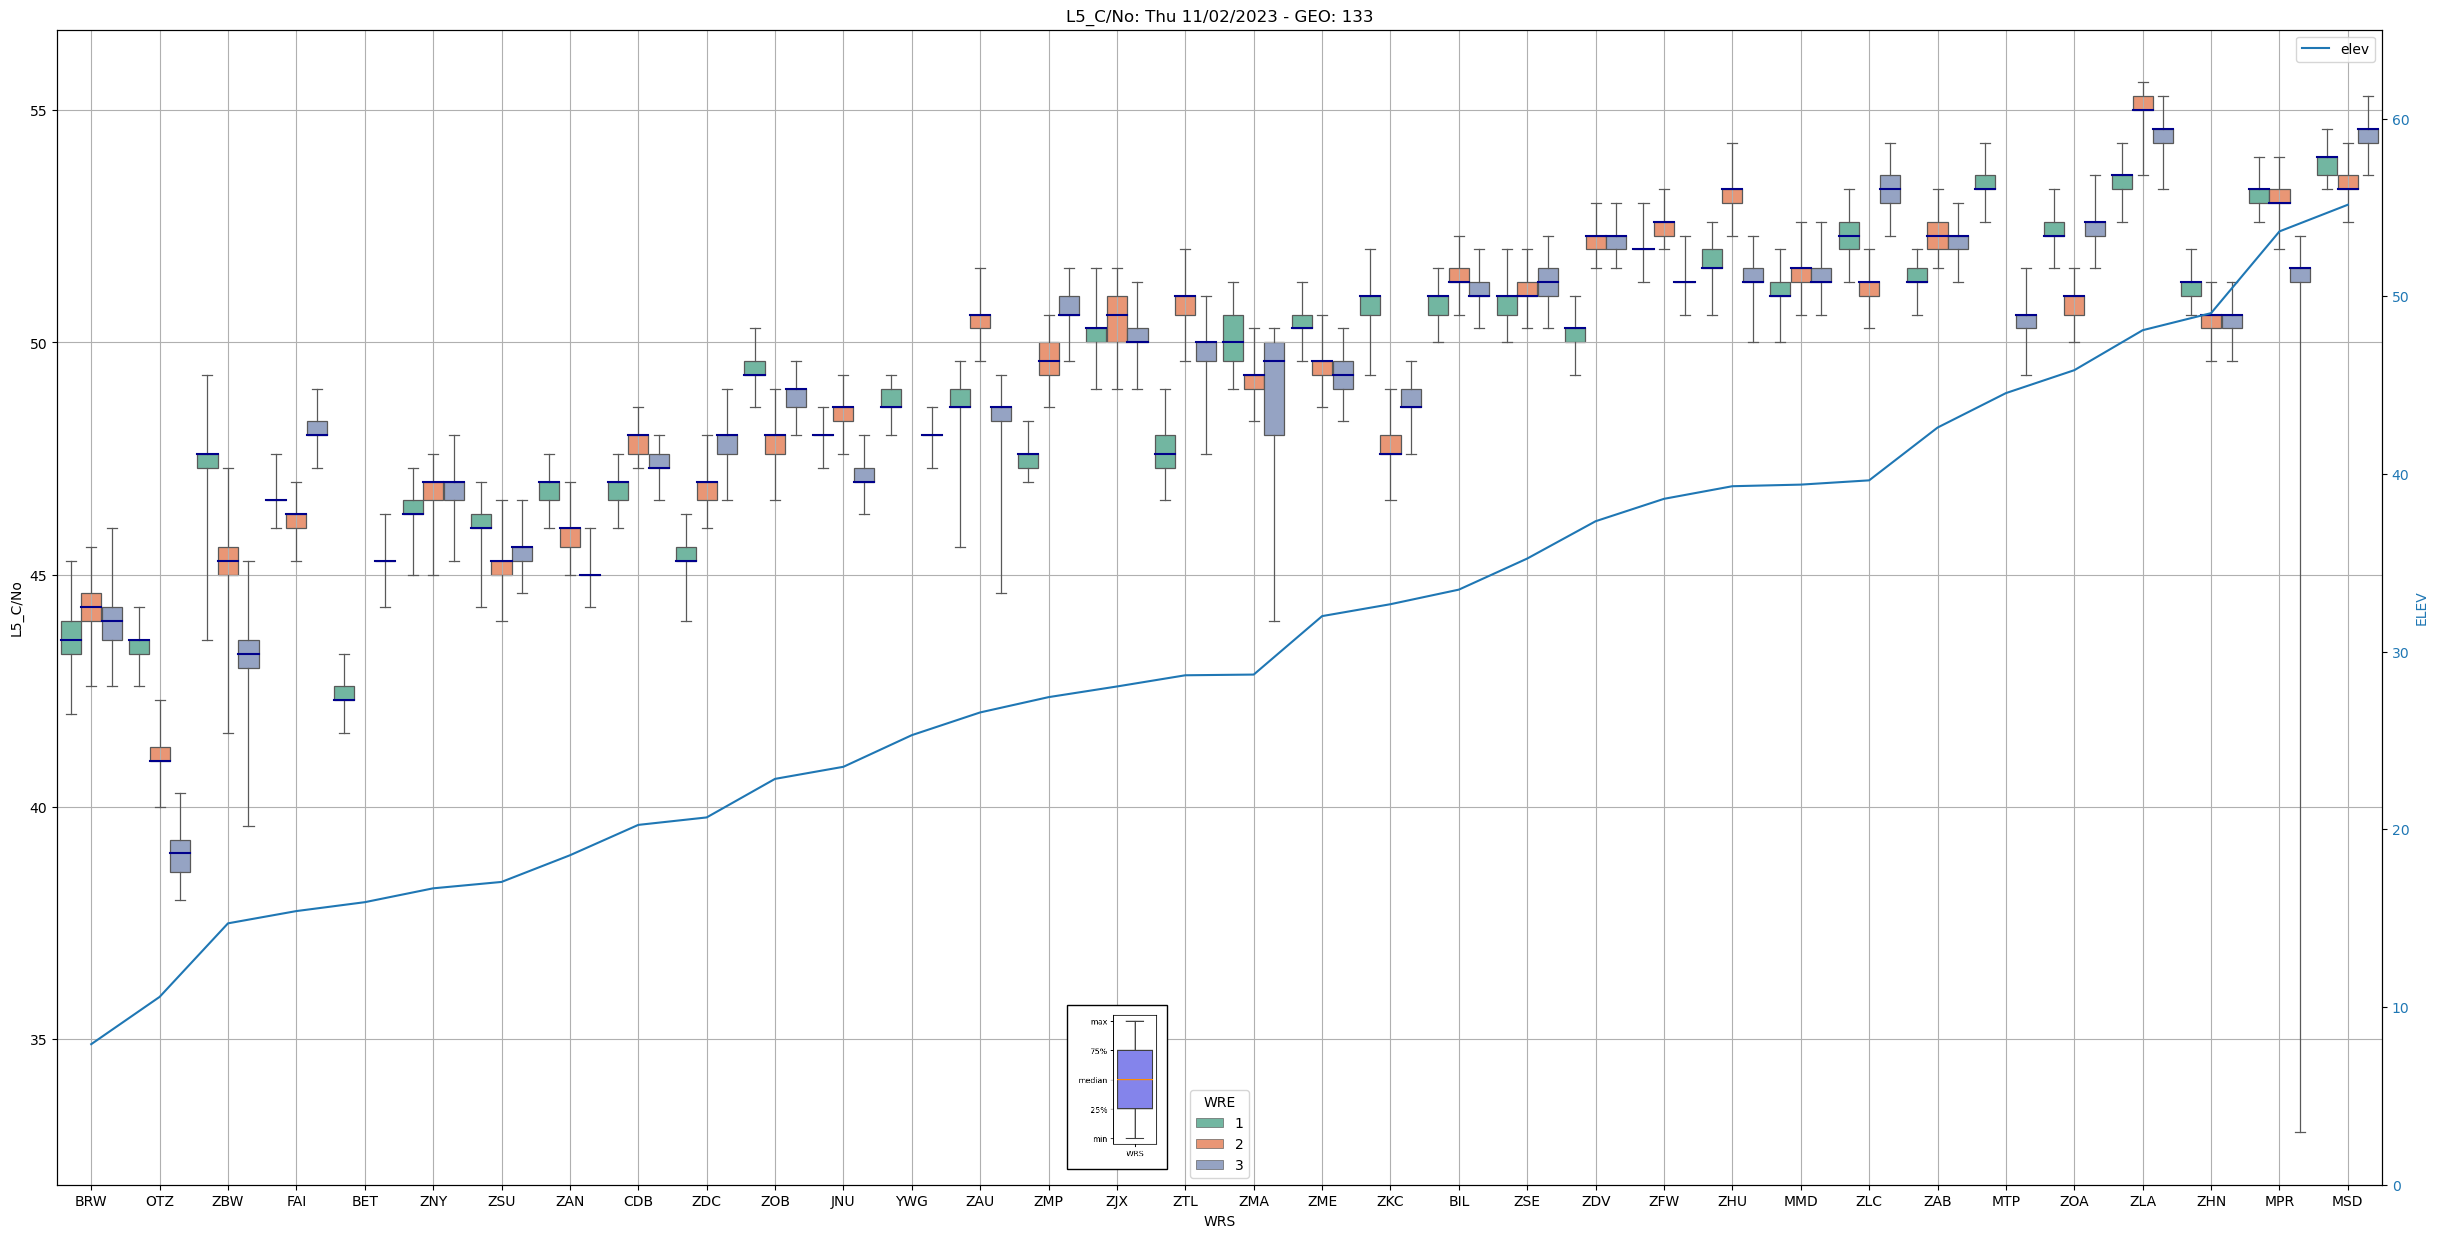The height and width of the screenshot is (1238, 2439).
Task: Click the 55 tick on left axis
Action: [x=39, y=111]
